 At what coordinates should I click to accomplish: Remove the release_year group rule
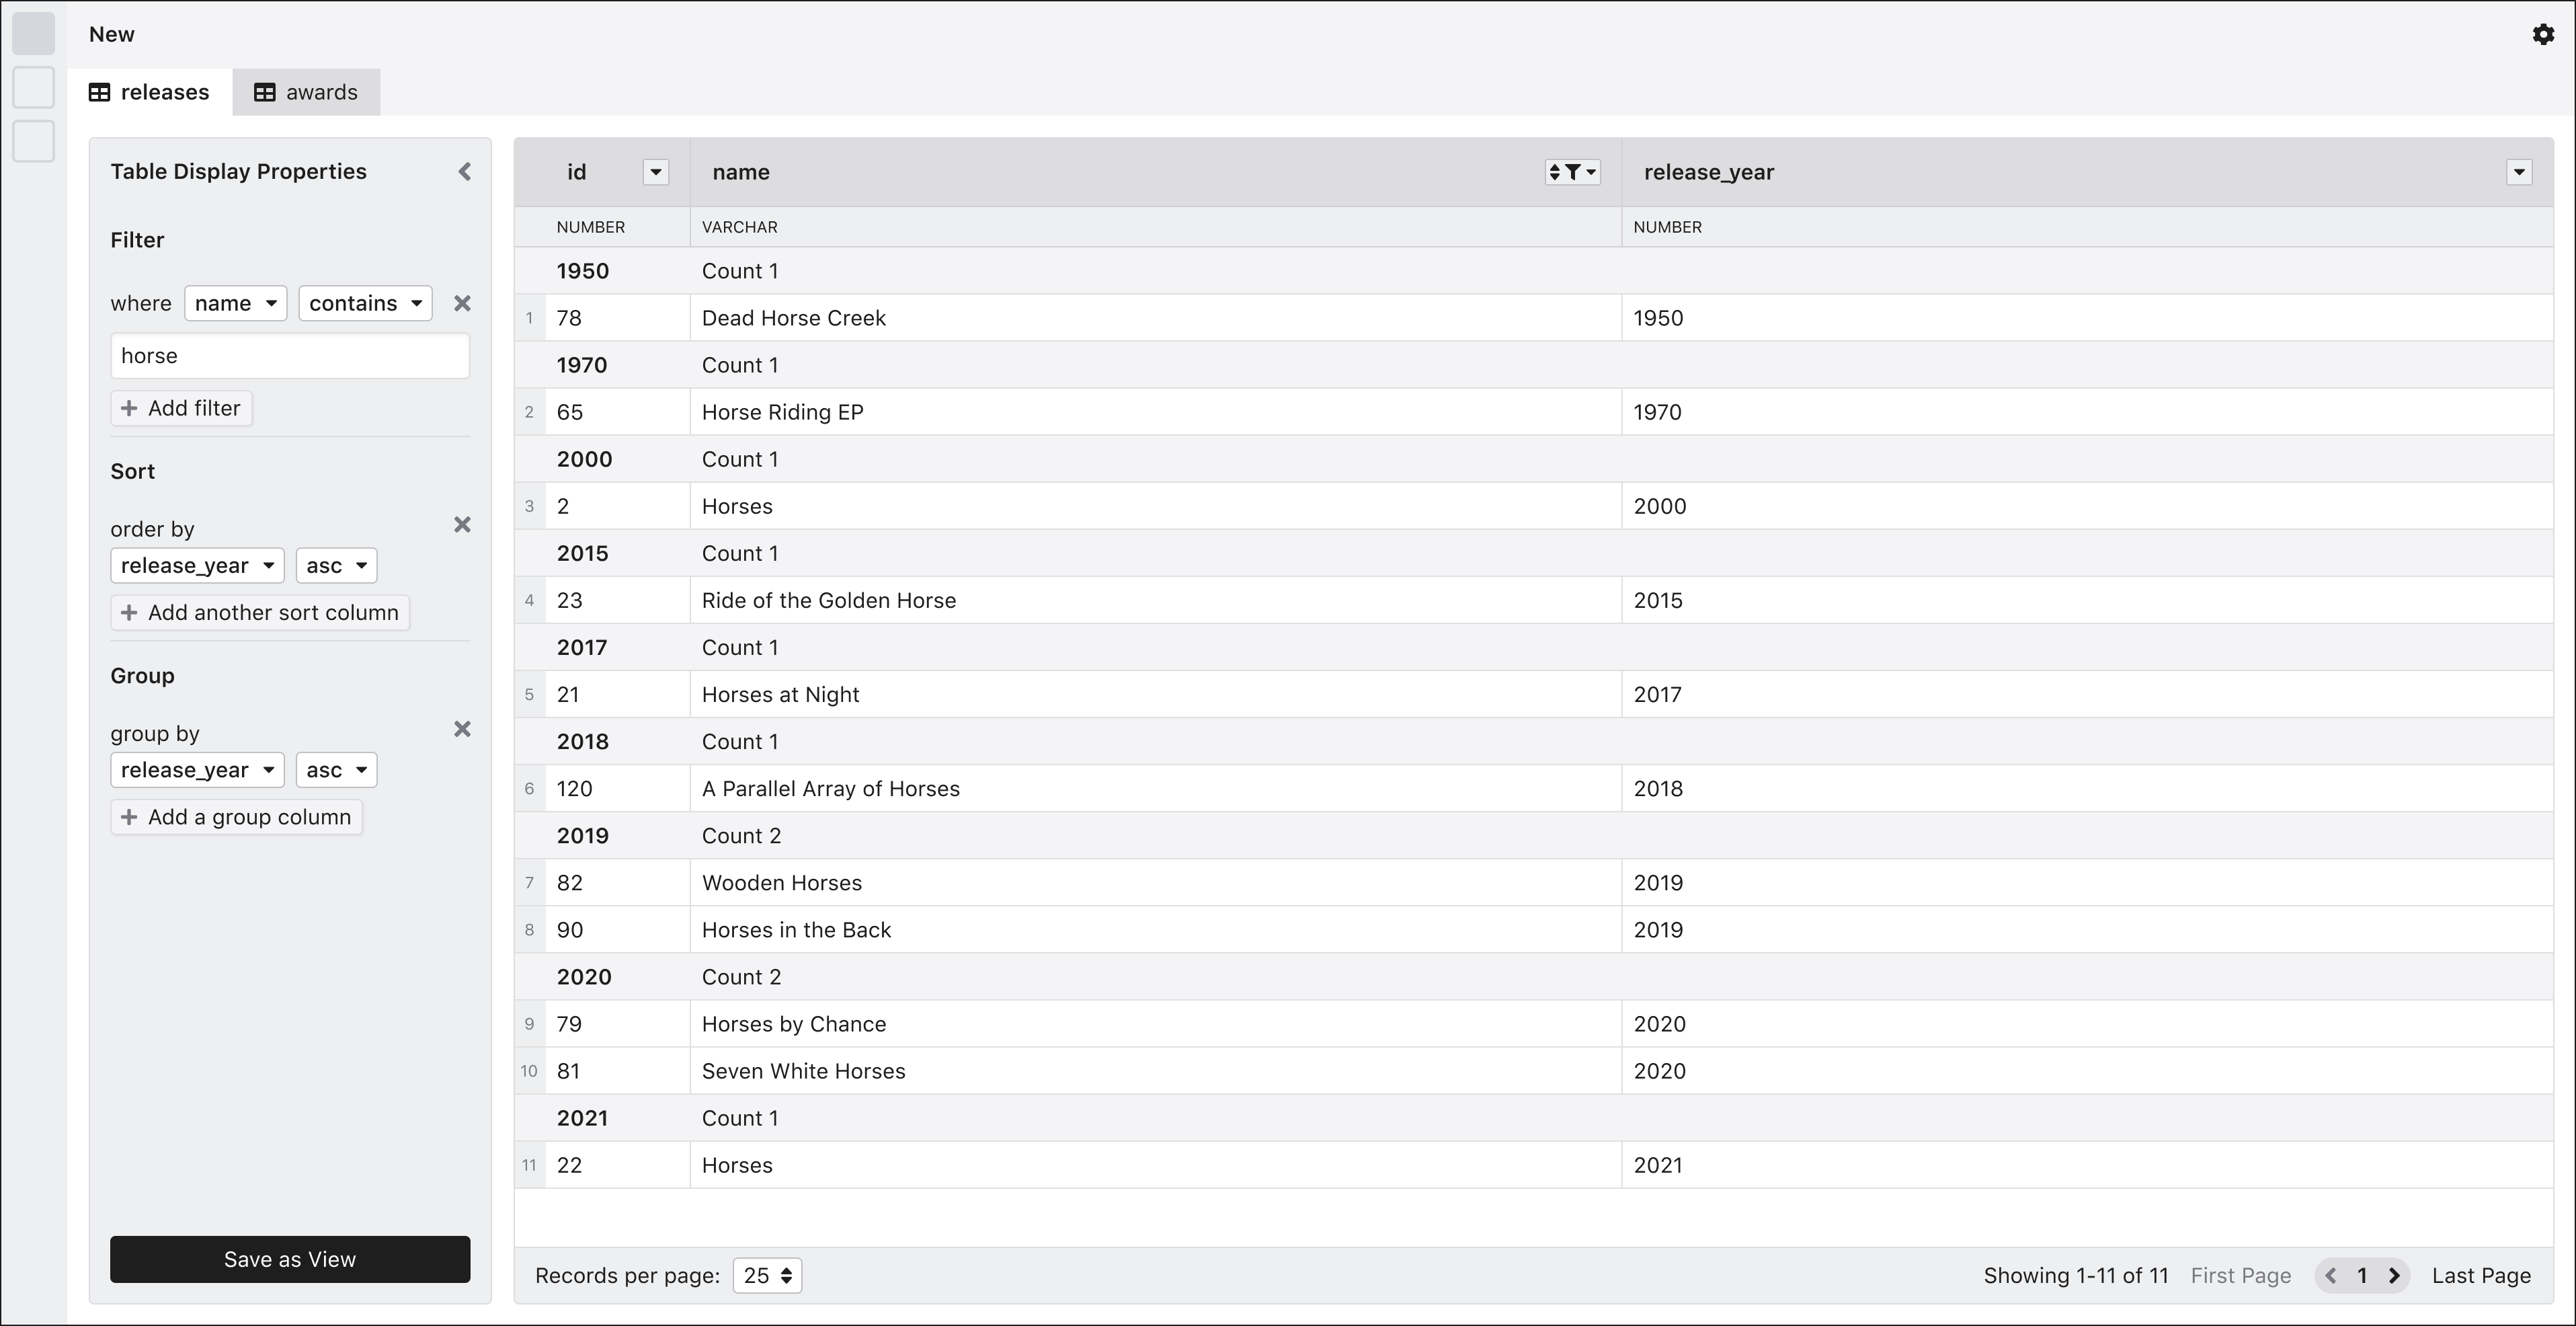[462, 729]
